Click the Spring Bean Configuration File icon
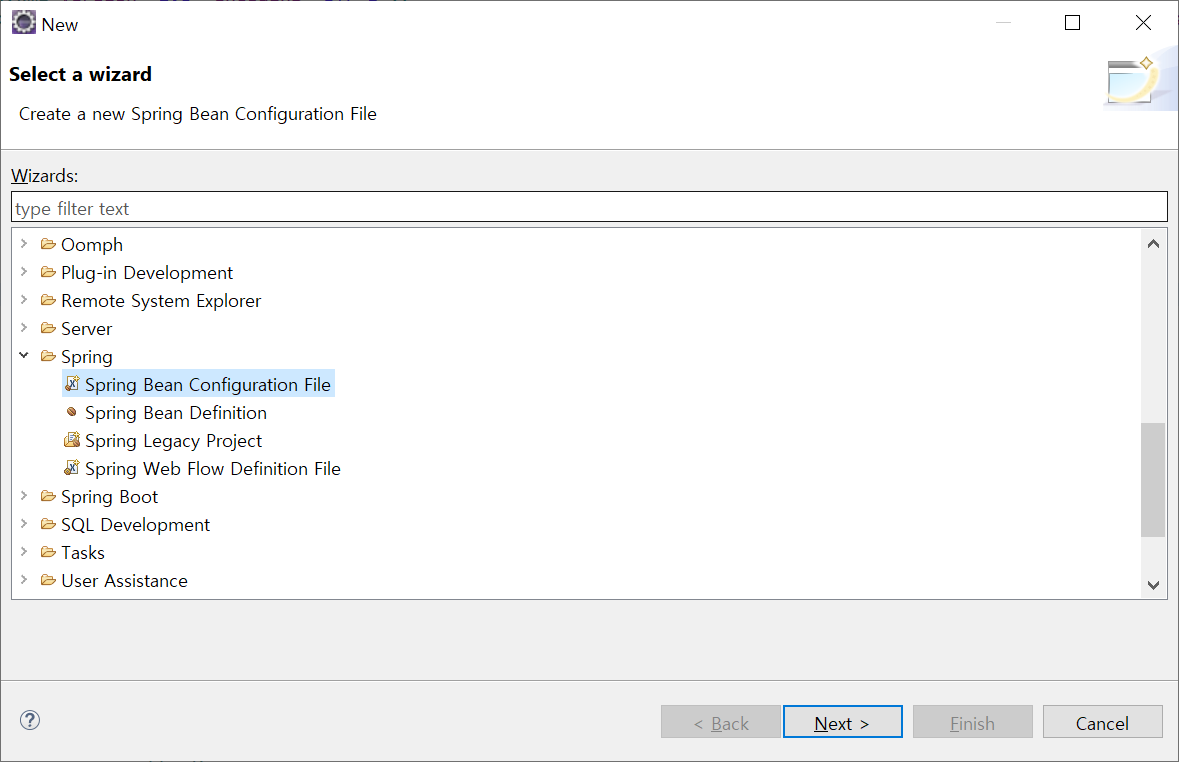The image size is (1179, 762). pos(72,384)
